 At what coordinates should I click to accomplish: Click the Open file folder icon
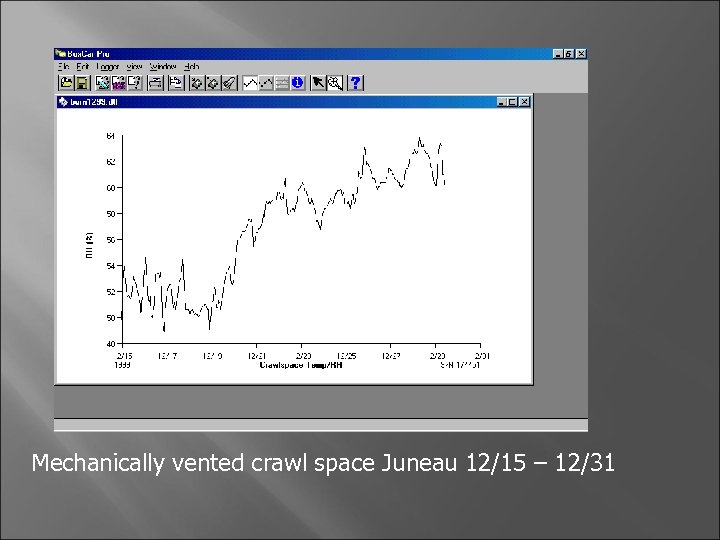click(x=66, y=83)
